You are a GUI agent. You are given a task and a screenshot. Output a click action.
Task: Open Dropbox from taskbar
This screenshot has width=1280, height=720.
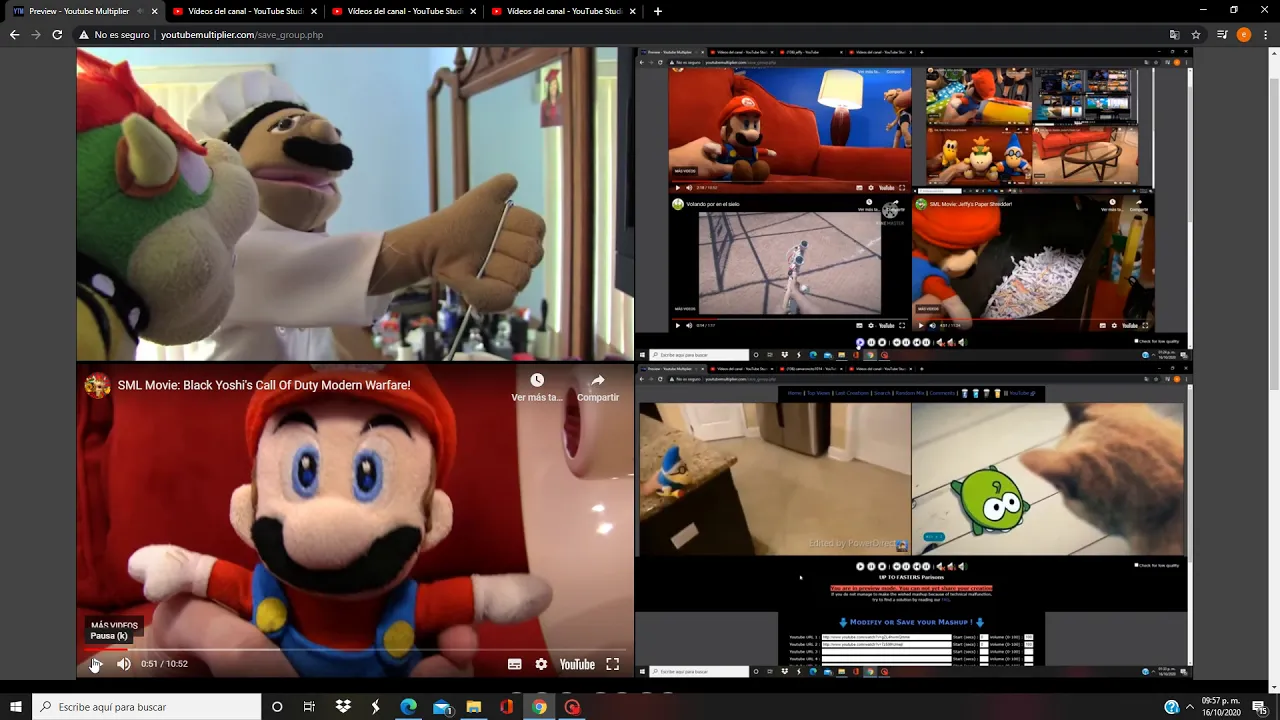[343, 707]
